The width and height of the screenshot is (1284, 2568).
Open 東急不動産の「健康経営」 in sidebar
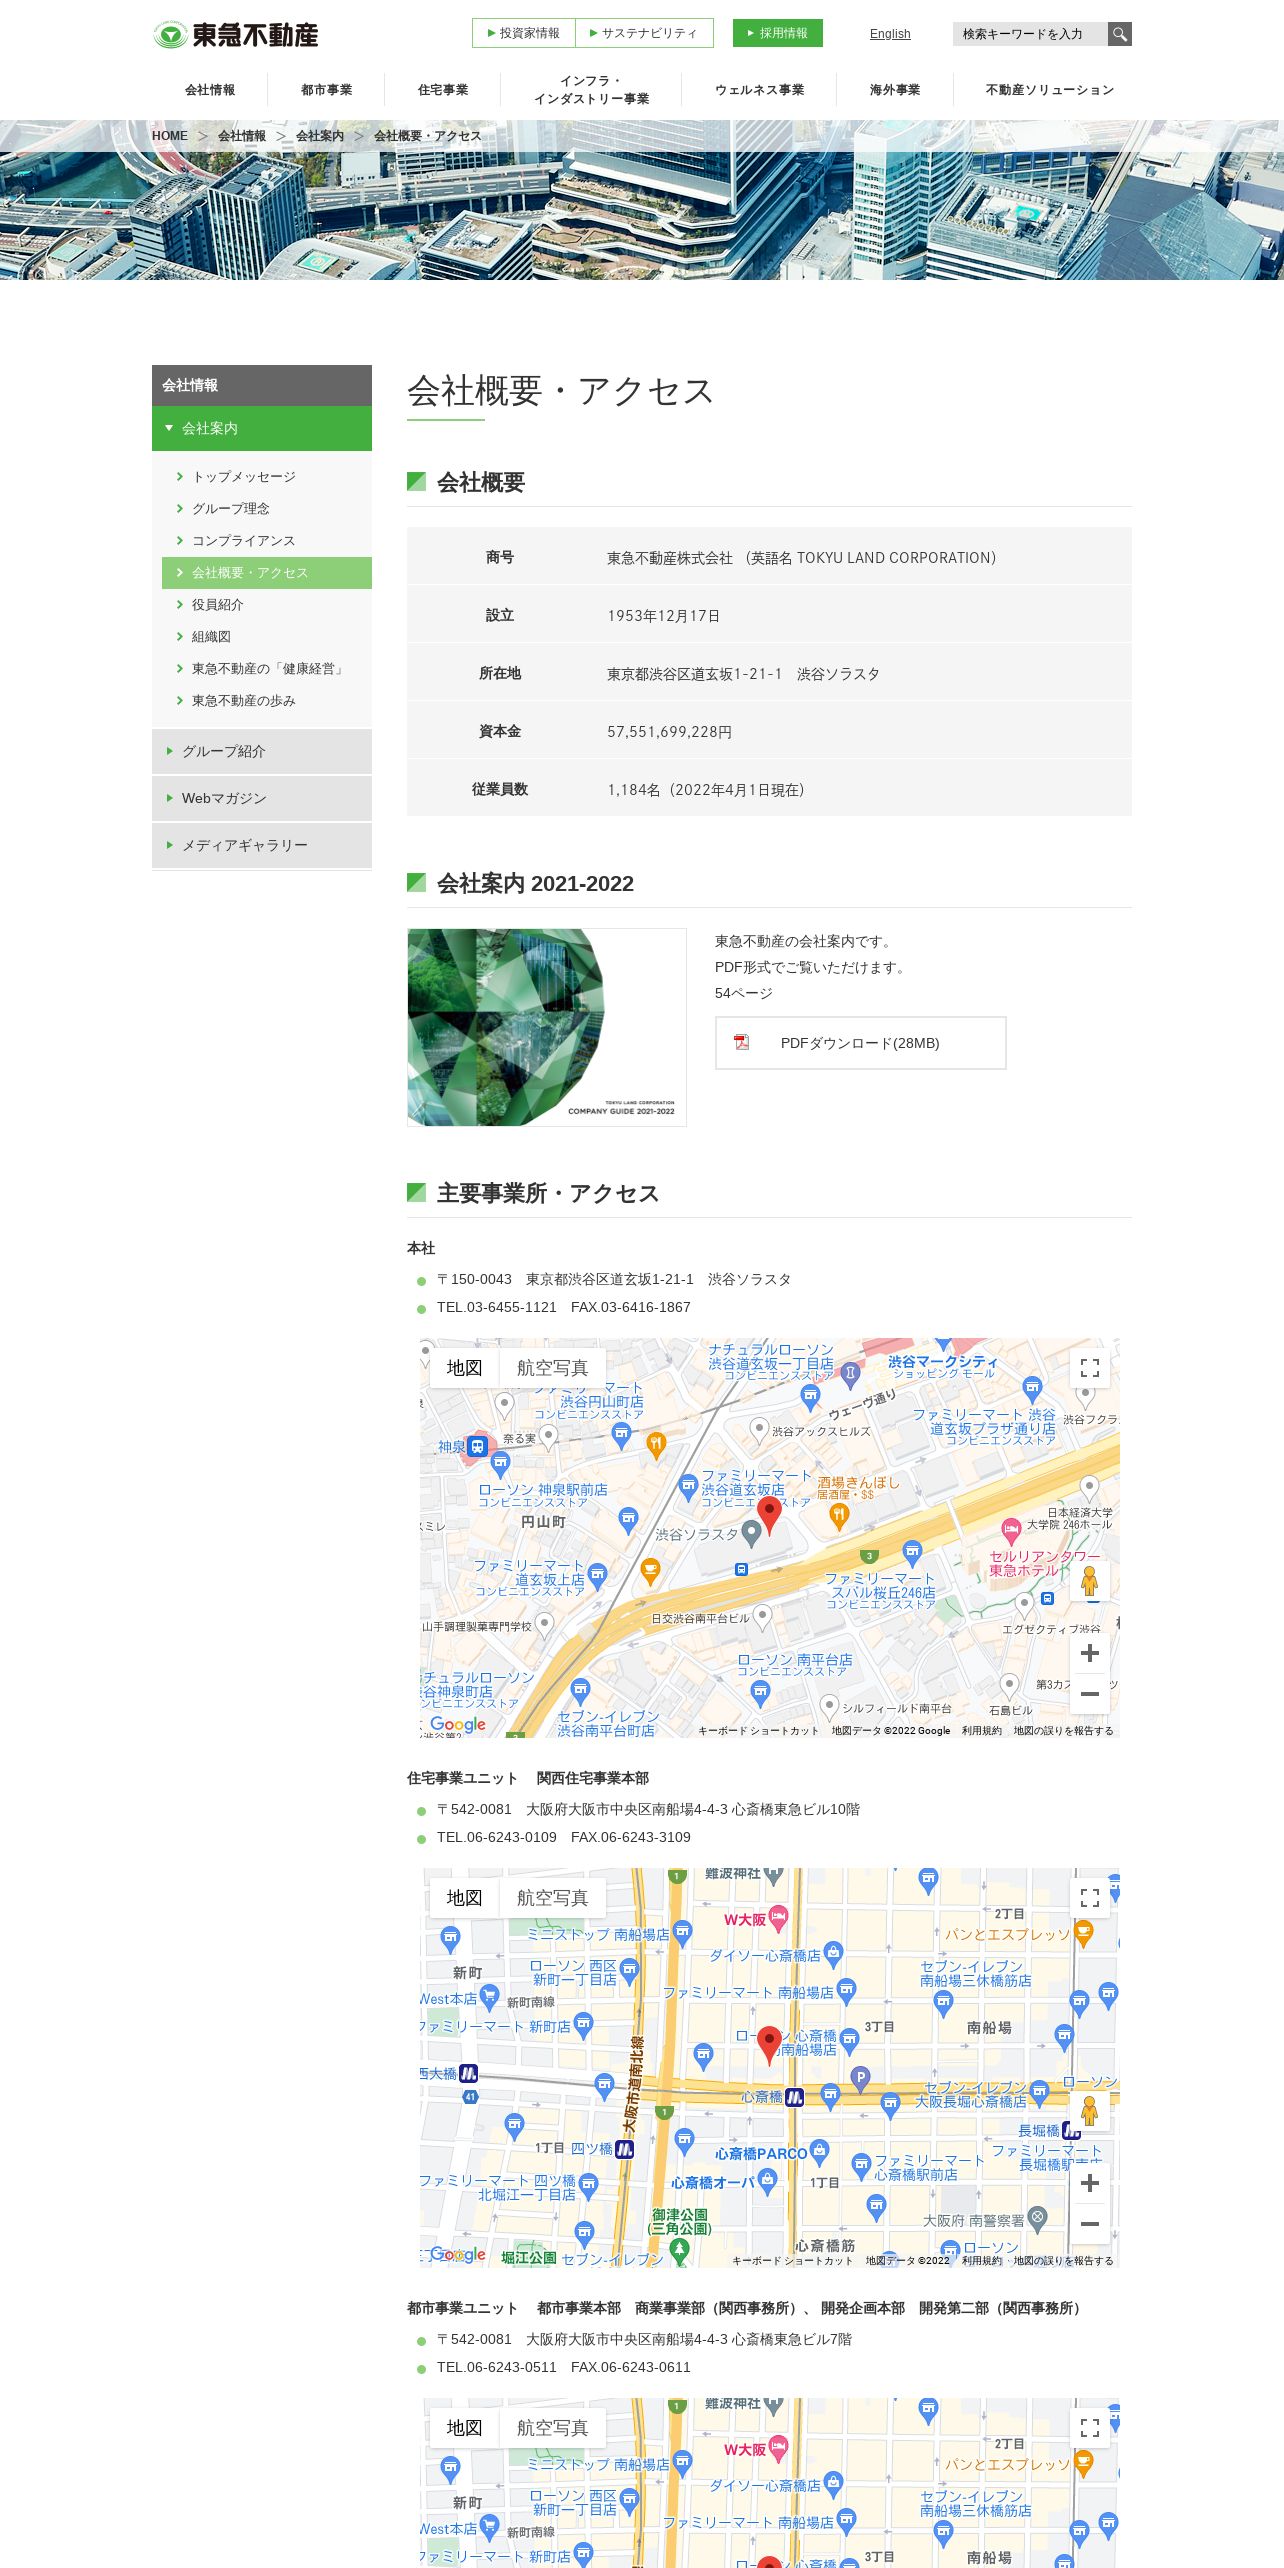(268, 669)
